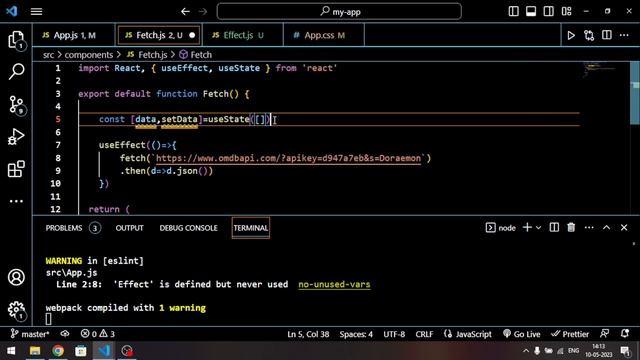The image size is (640, 360).
Task: Publish changes using the cloud sync icon
Action: [65, 334]
